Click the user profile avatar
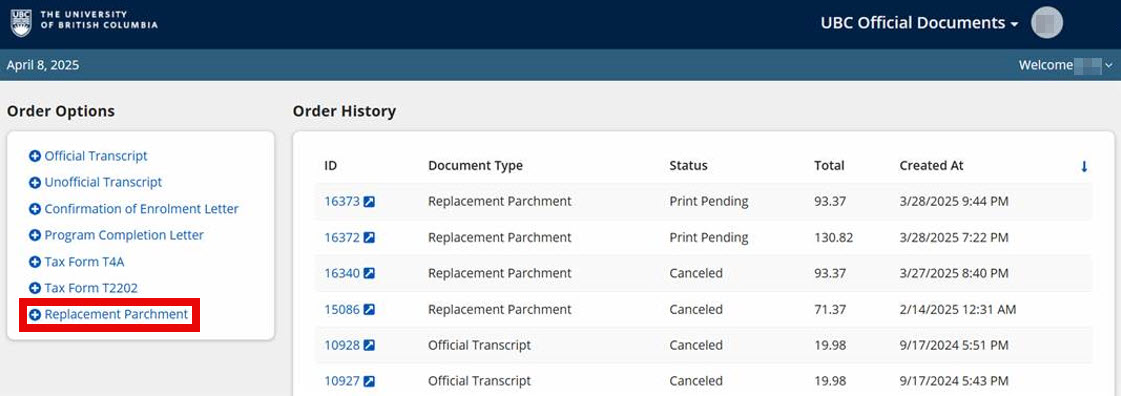This screenshot has height=396, width=1121. tap(1047, 23)
